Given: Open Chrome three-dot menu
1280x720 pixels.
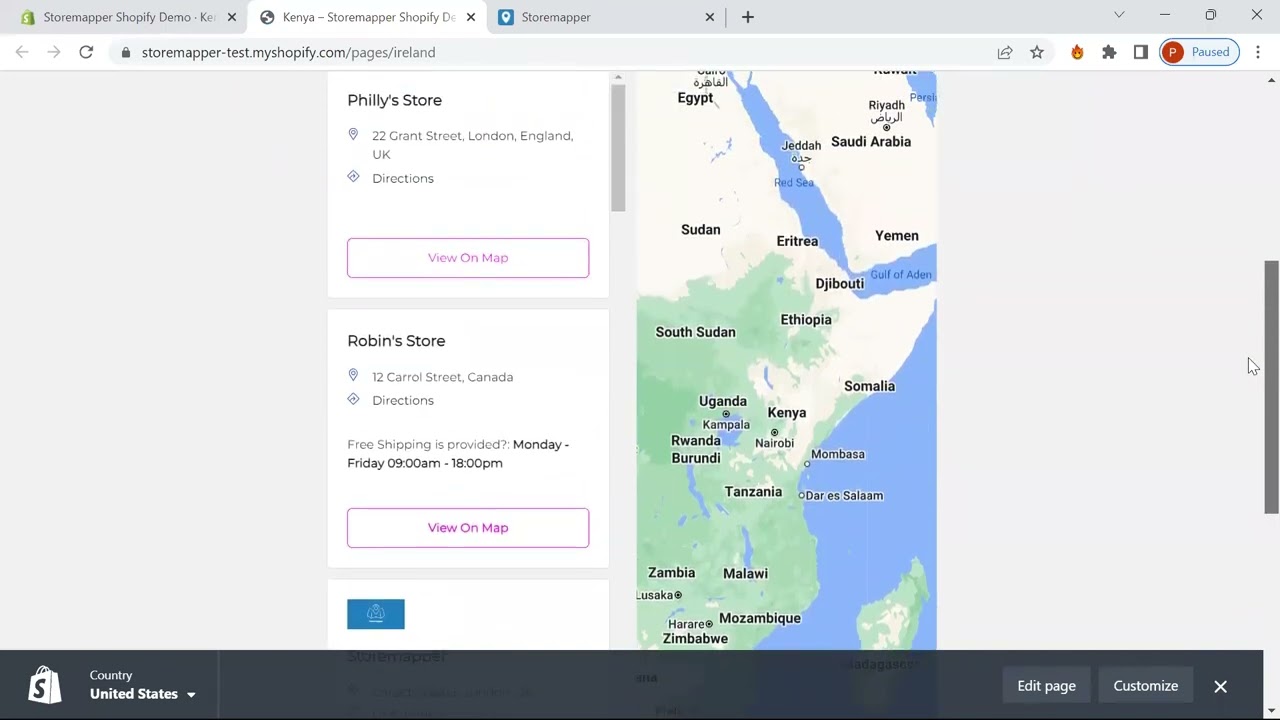Looking at the screenshot, I should click(1258, 52).
